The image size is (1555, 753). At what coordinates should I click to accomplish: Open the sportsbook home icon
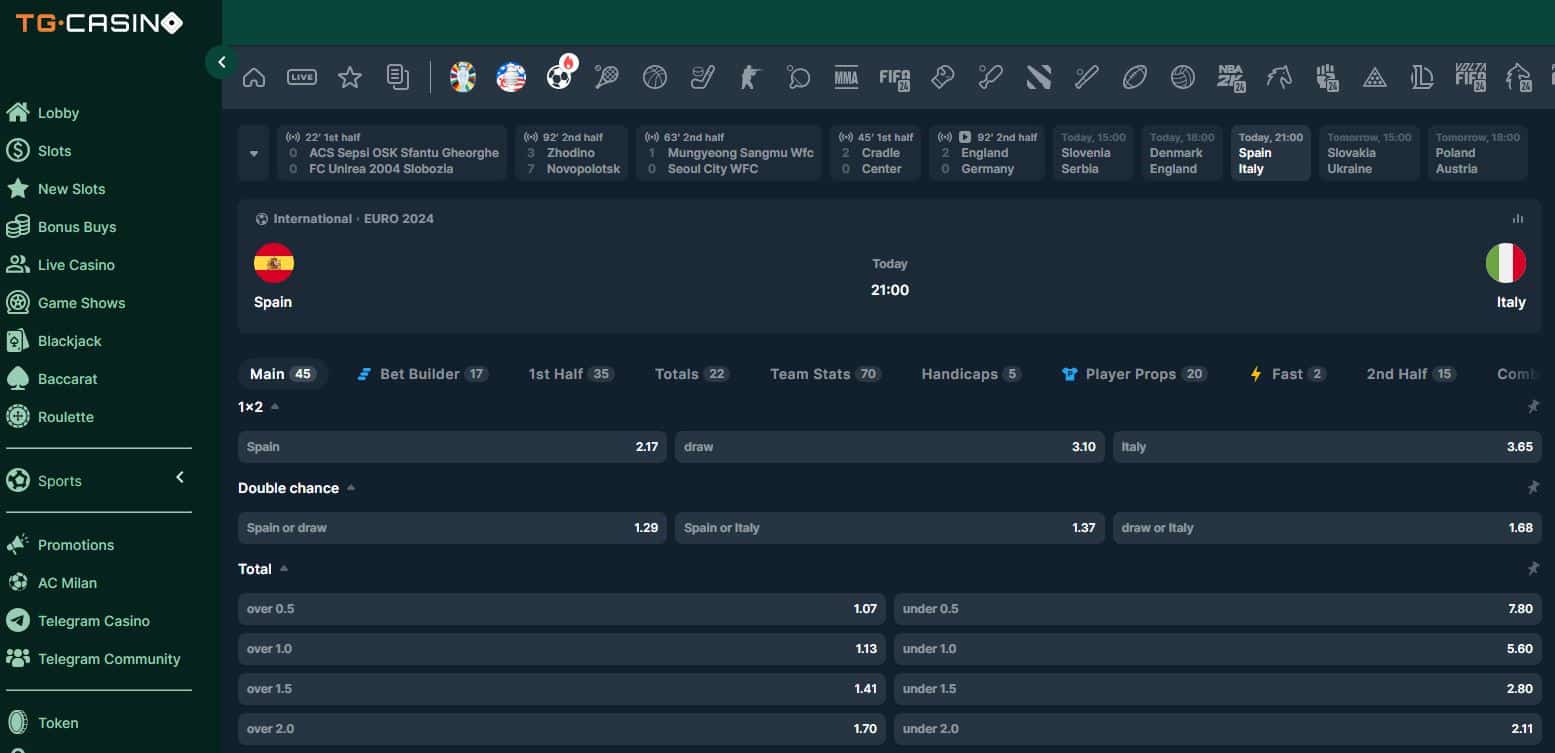pos(254,77)
